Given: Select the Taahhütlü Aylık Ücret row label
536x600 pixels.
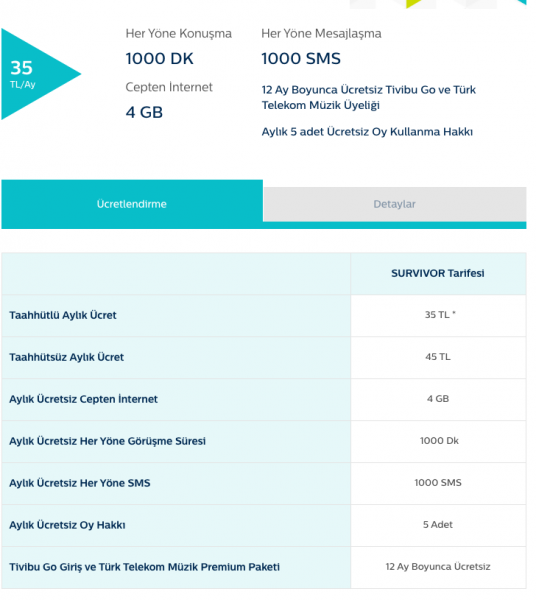Looking at the screenshot, I should tap(63, 315).
